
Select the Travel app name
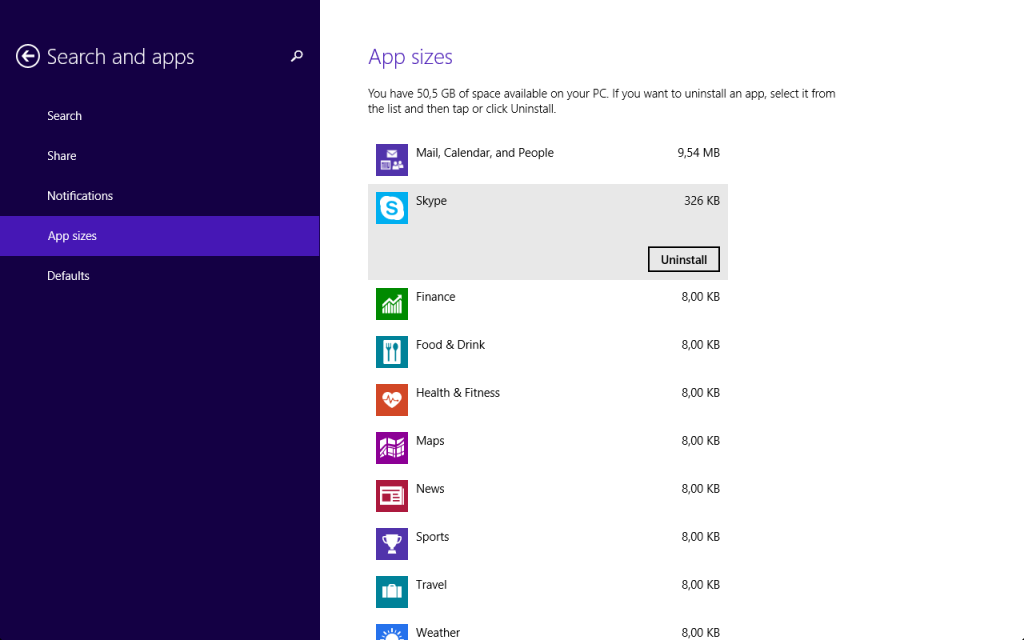click(x=431, y=584)
